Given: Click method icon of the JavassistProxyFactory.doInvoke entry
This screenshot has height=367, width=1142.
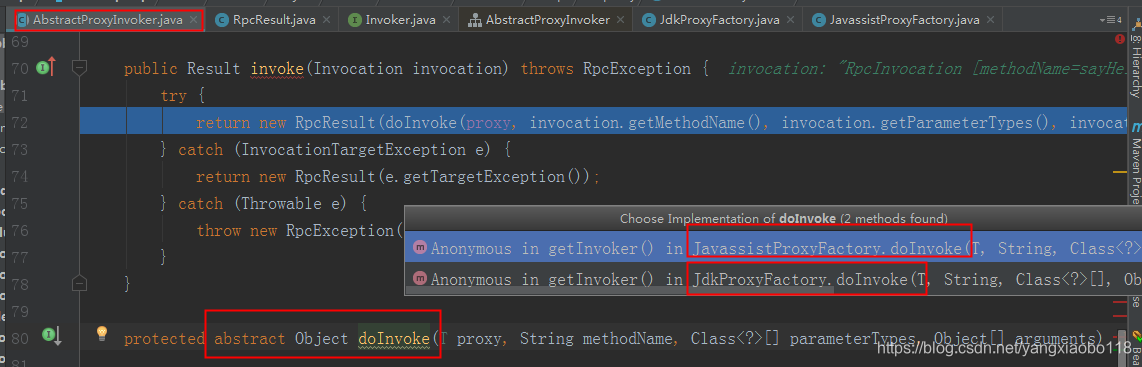Looking at the screenshot, I should tap(420, 248).
